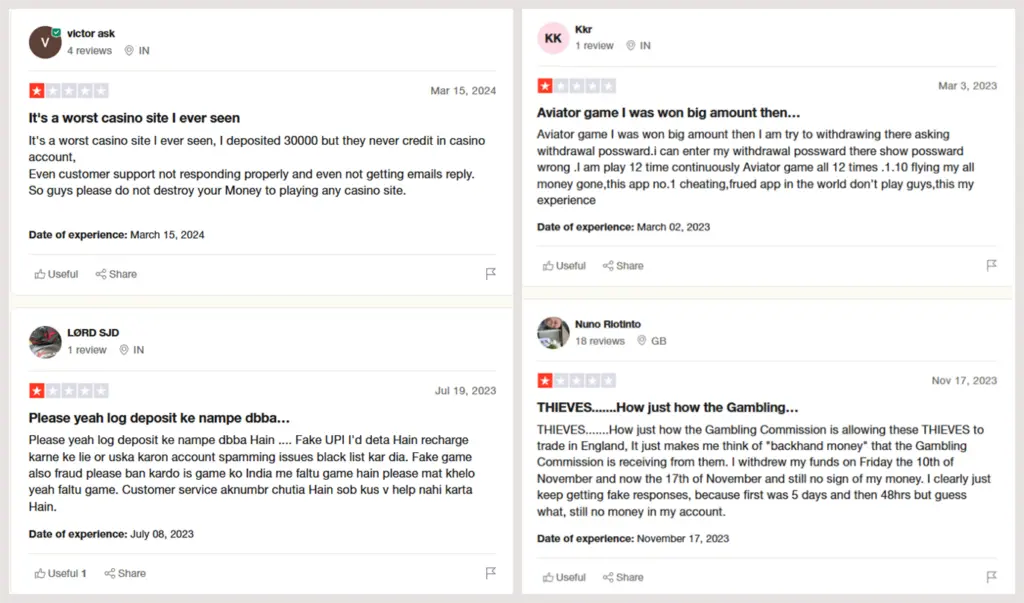The image size is (1024, 603).
Task: Open the pink KK avatar profile
Action: pos(553,38)
